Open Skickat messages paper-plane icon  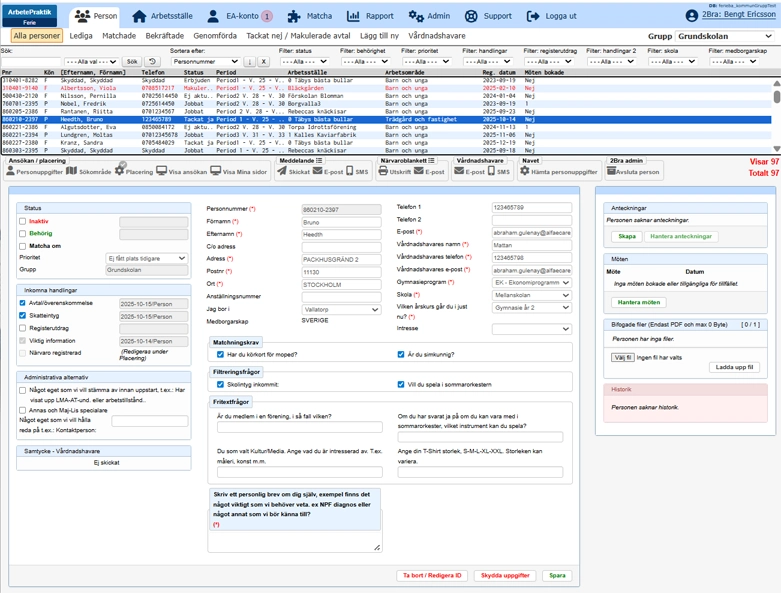(282, 171)
